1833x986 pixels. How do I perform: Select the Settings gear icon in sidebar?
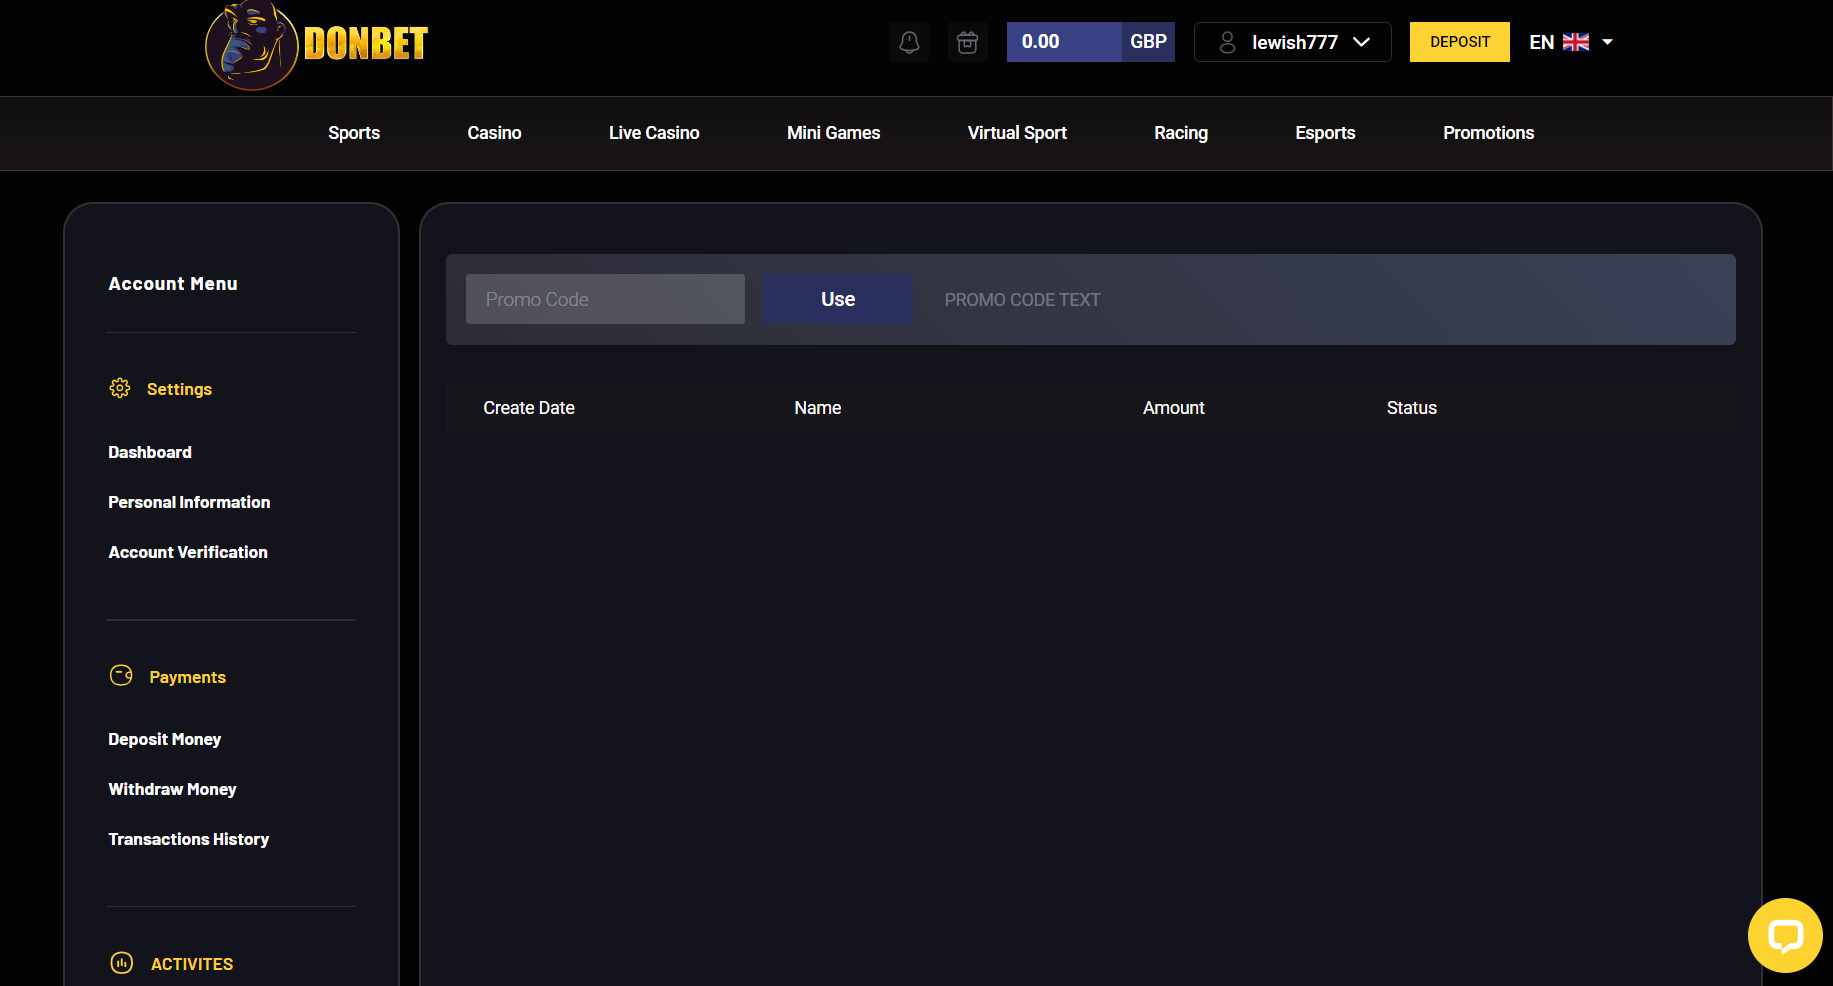point(120,388)
